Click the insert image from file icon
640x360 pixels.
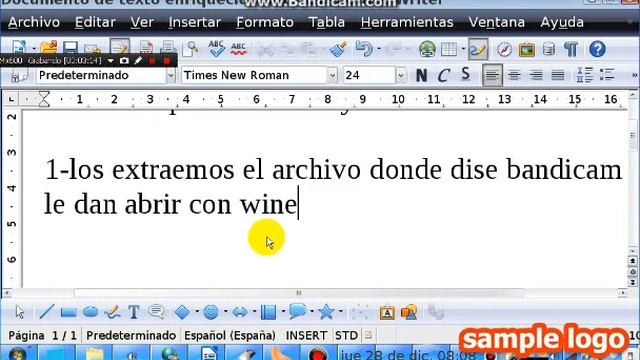pos(409,312)
